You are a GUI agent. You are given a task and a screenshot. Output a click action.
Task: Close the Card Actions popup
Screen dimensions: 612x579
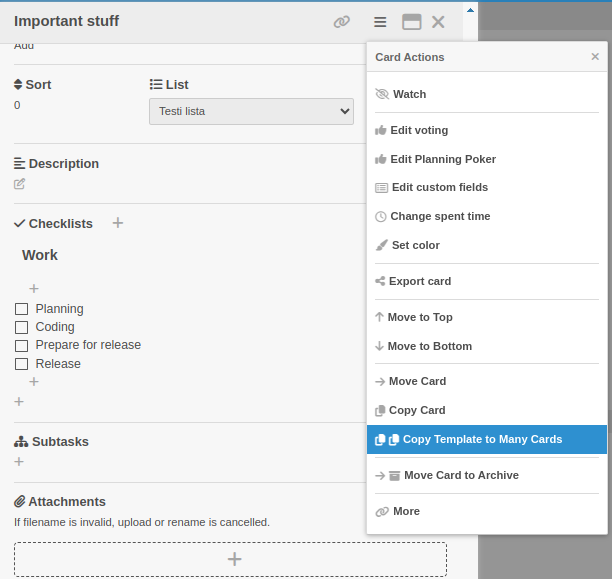coord(595,57)
